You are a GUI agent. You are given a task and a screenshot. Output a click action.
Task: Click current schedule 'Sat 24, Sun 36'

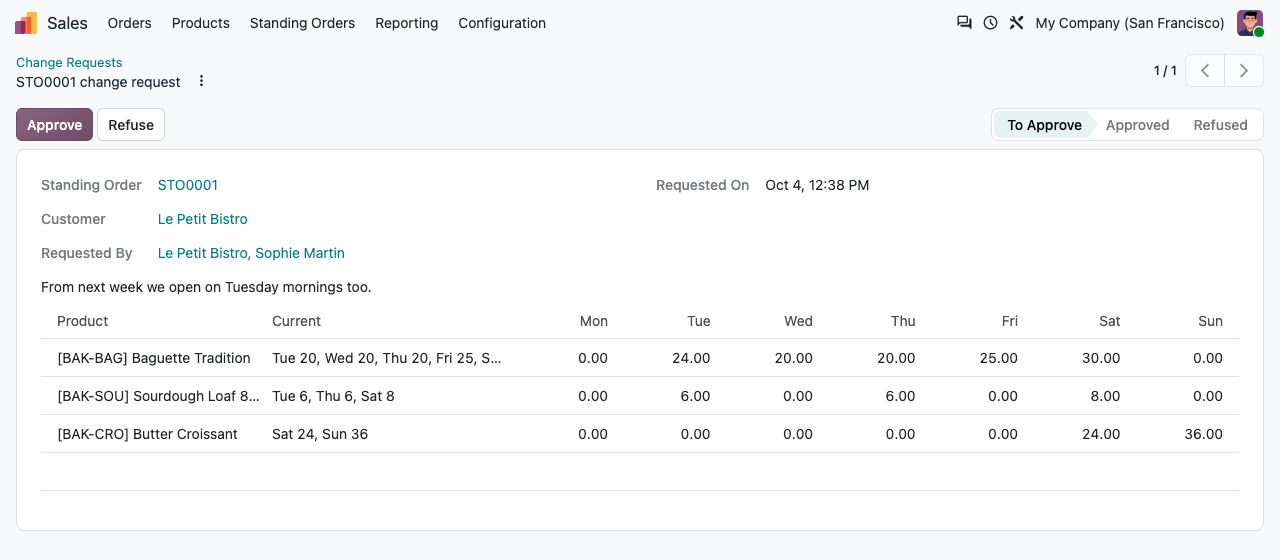click(320, 434)
